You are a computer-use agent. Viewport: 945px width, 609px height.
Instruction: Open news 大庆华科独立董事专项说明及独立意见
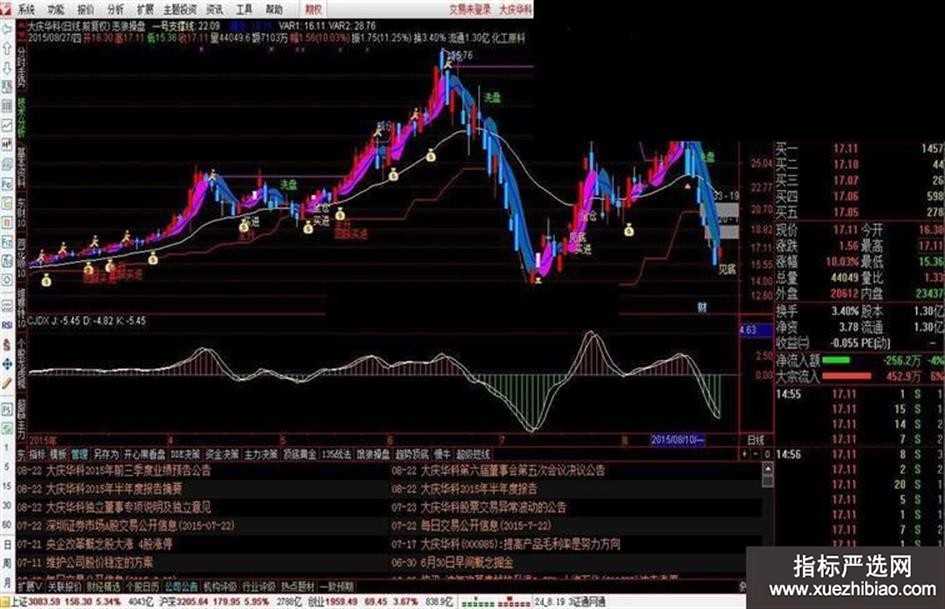(128, 508)
